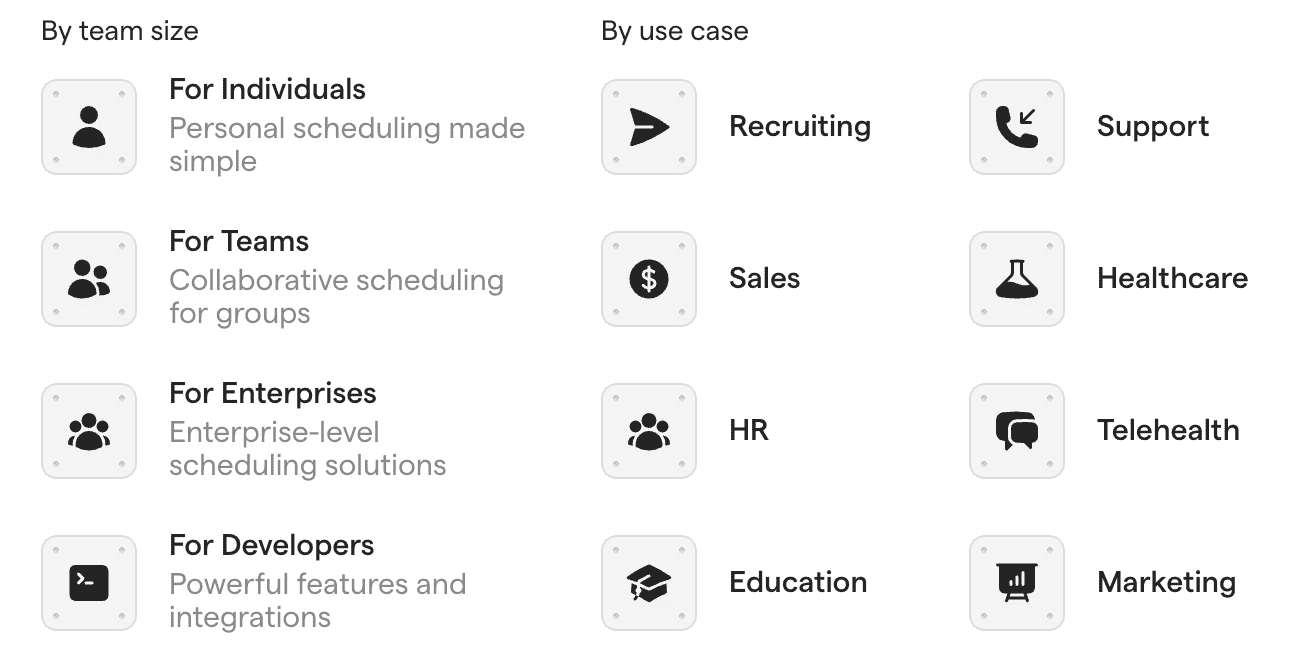The width and height of the screenshot is (1316, 650).
Task: Click the graduation cap Education icon
Action: 648,583
